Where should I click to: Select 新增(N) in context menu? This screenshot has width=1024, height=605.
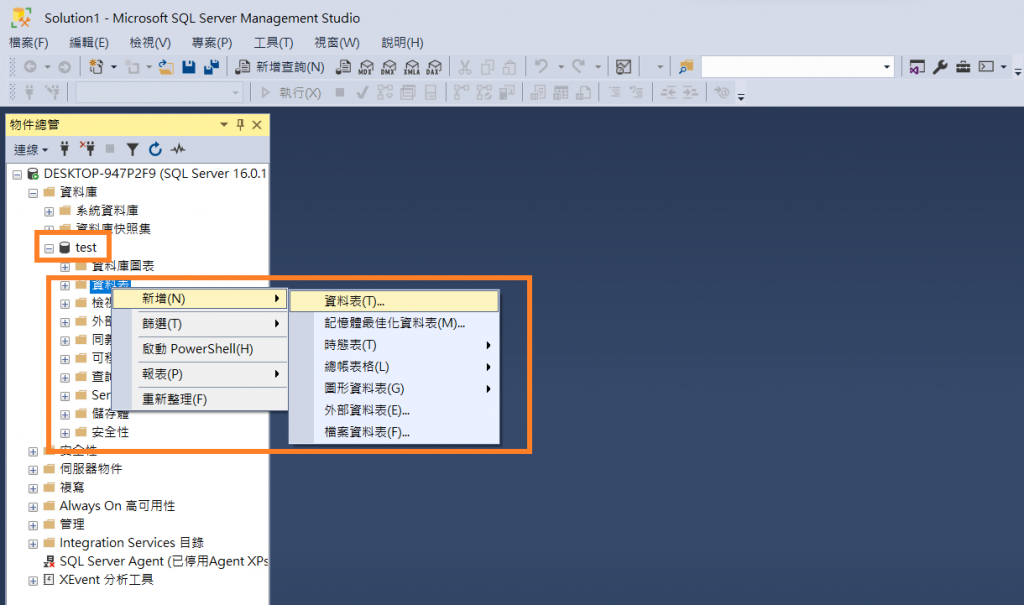coord(200,299)
